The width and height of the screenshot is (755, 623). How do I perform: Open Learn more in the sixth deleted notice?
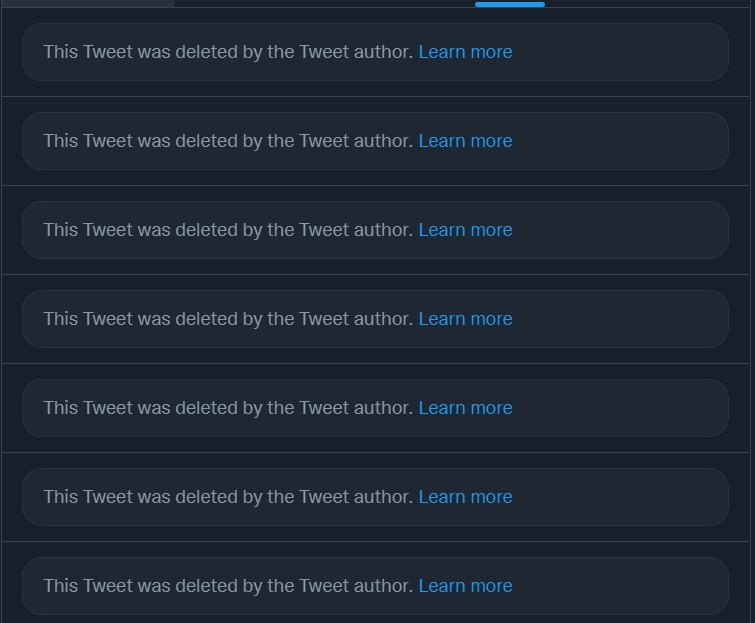click(465, 497)
